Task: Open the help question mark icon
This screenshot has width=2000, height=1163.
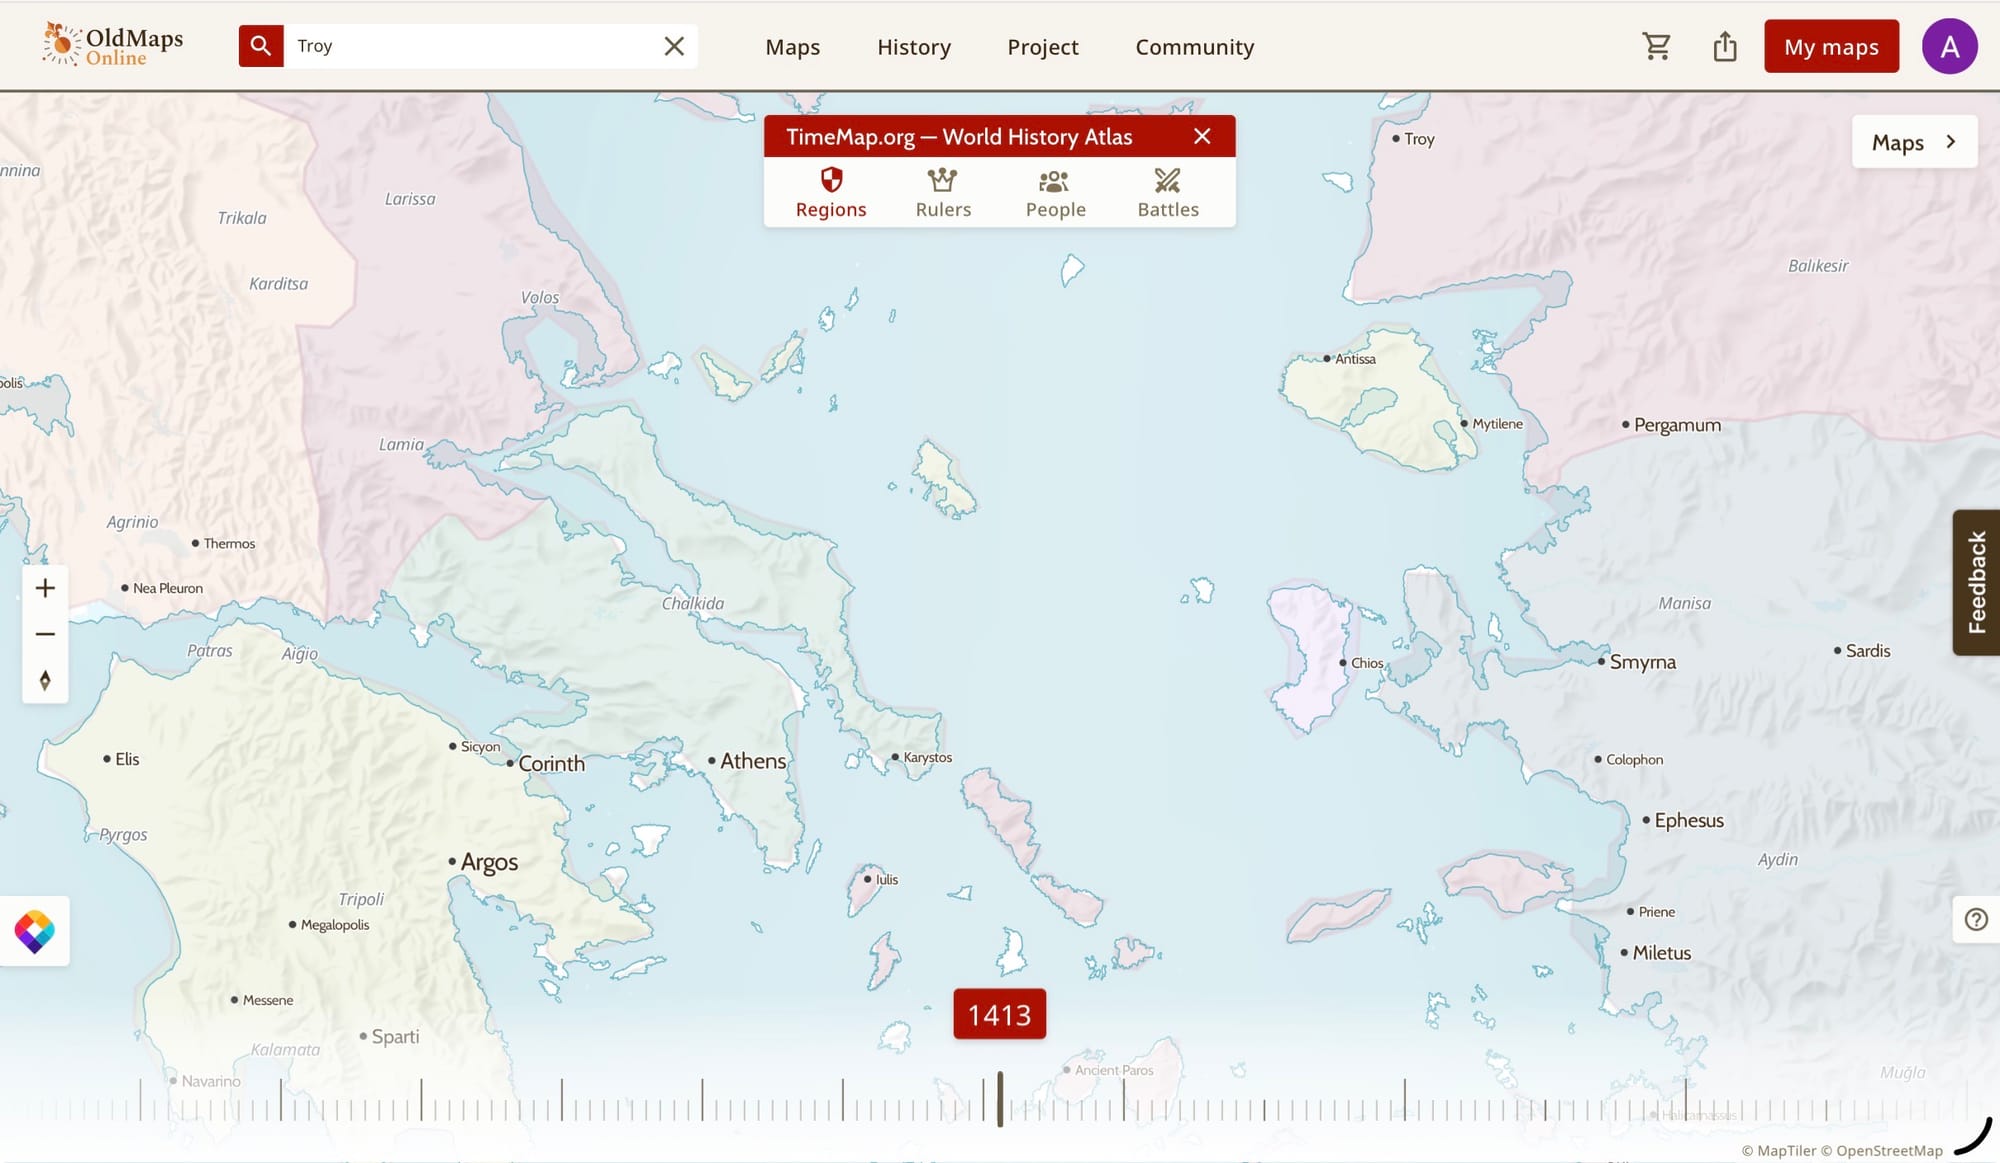Action: click(1976, 919)
